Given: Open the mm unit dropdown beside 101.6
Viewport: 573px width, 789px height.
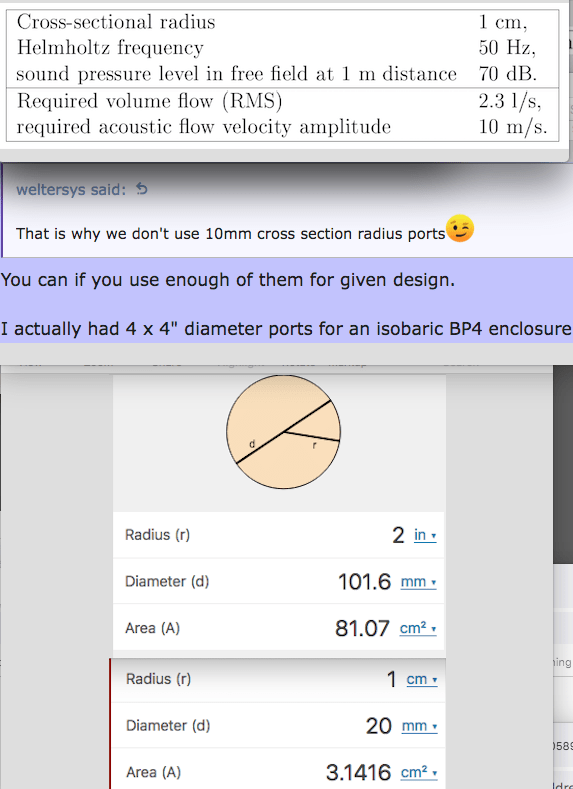Looking at the screenshot, I should pos(419,582).
